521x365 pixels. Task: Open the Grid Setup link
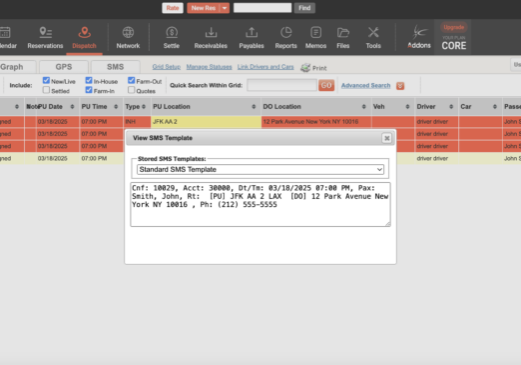point(166,67)
